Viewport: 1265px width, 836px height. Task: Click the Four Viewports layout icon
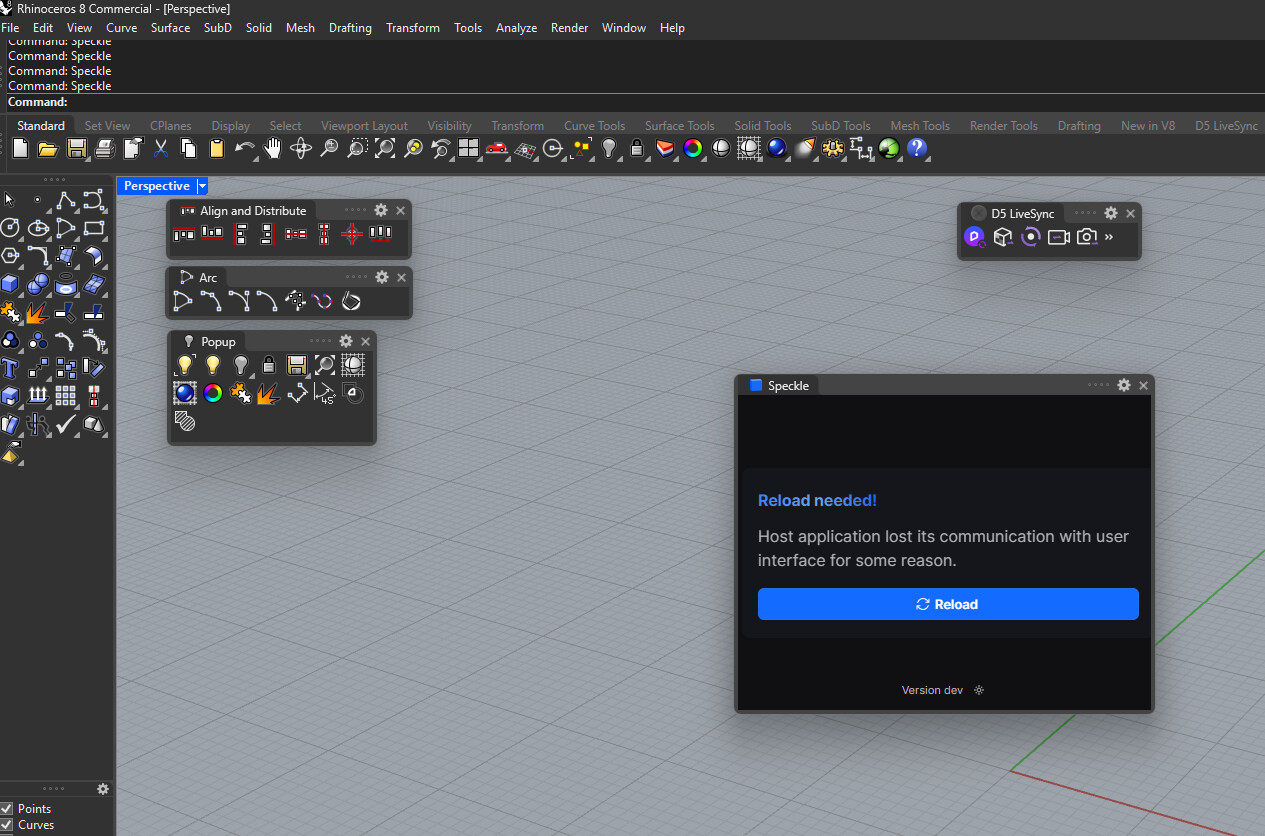click(x=468, y=149)
